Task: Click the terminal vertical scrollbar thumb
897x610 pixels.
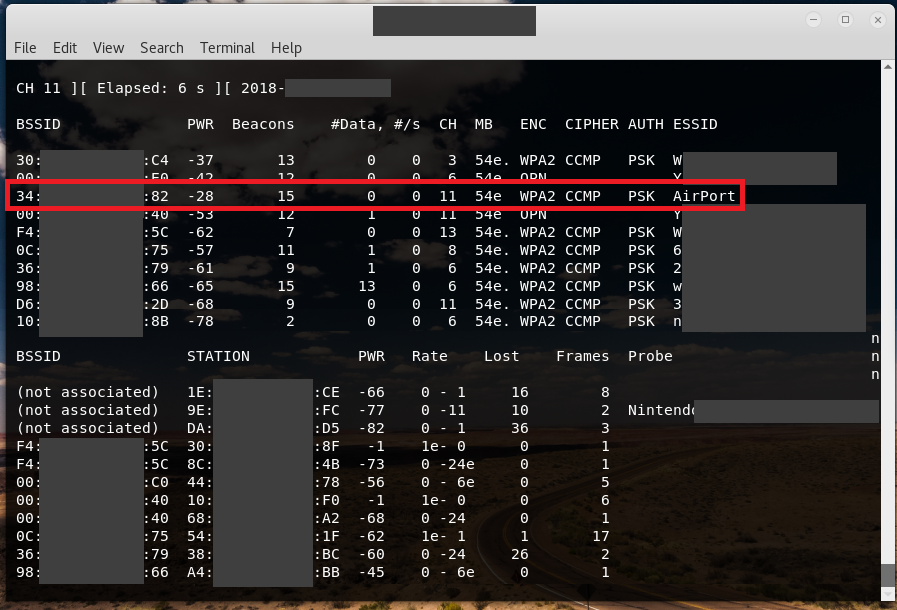Action: coord(888,575)
